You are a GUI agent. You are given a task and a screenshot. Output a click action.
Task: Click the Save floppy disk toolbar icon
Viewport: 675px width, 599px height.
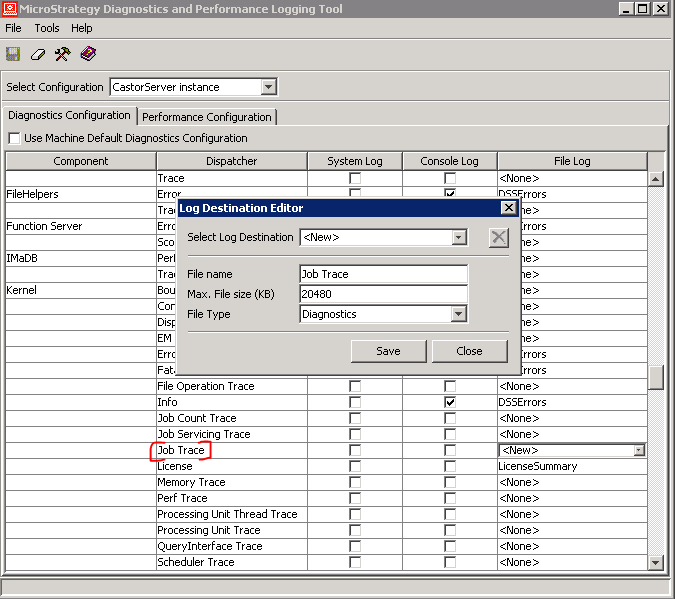(x=13, y=54)
